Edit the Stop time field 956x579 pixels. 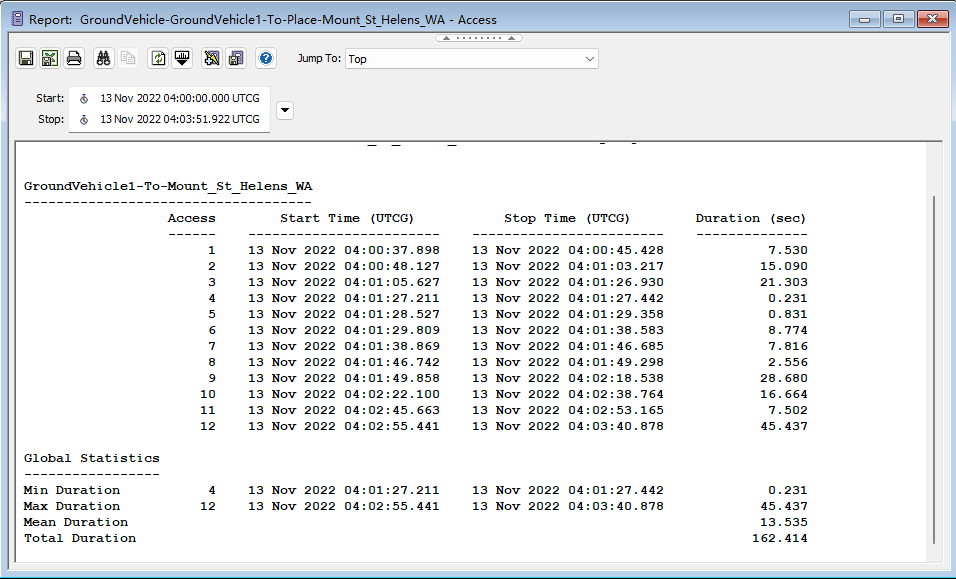point(179,120)
